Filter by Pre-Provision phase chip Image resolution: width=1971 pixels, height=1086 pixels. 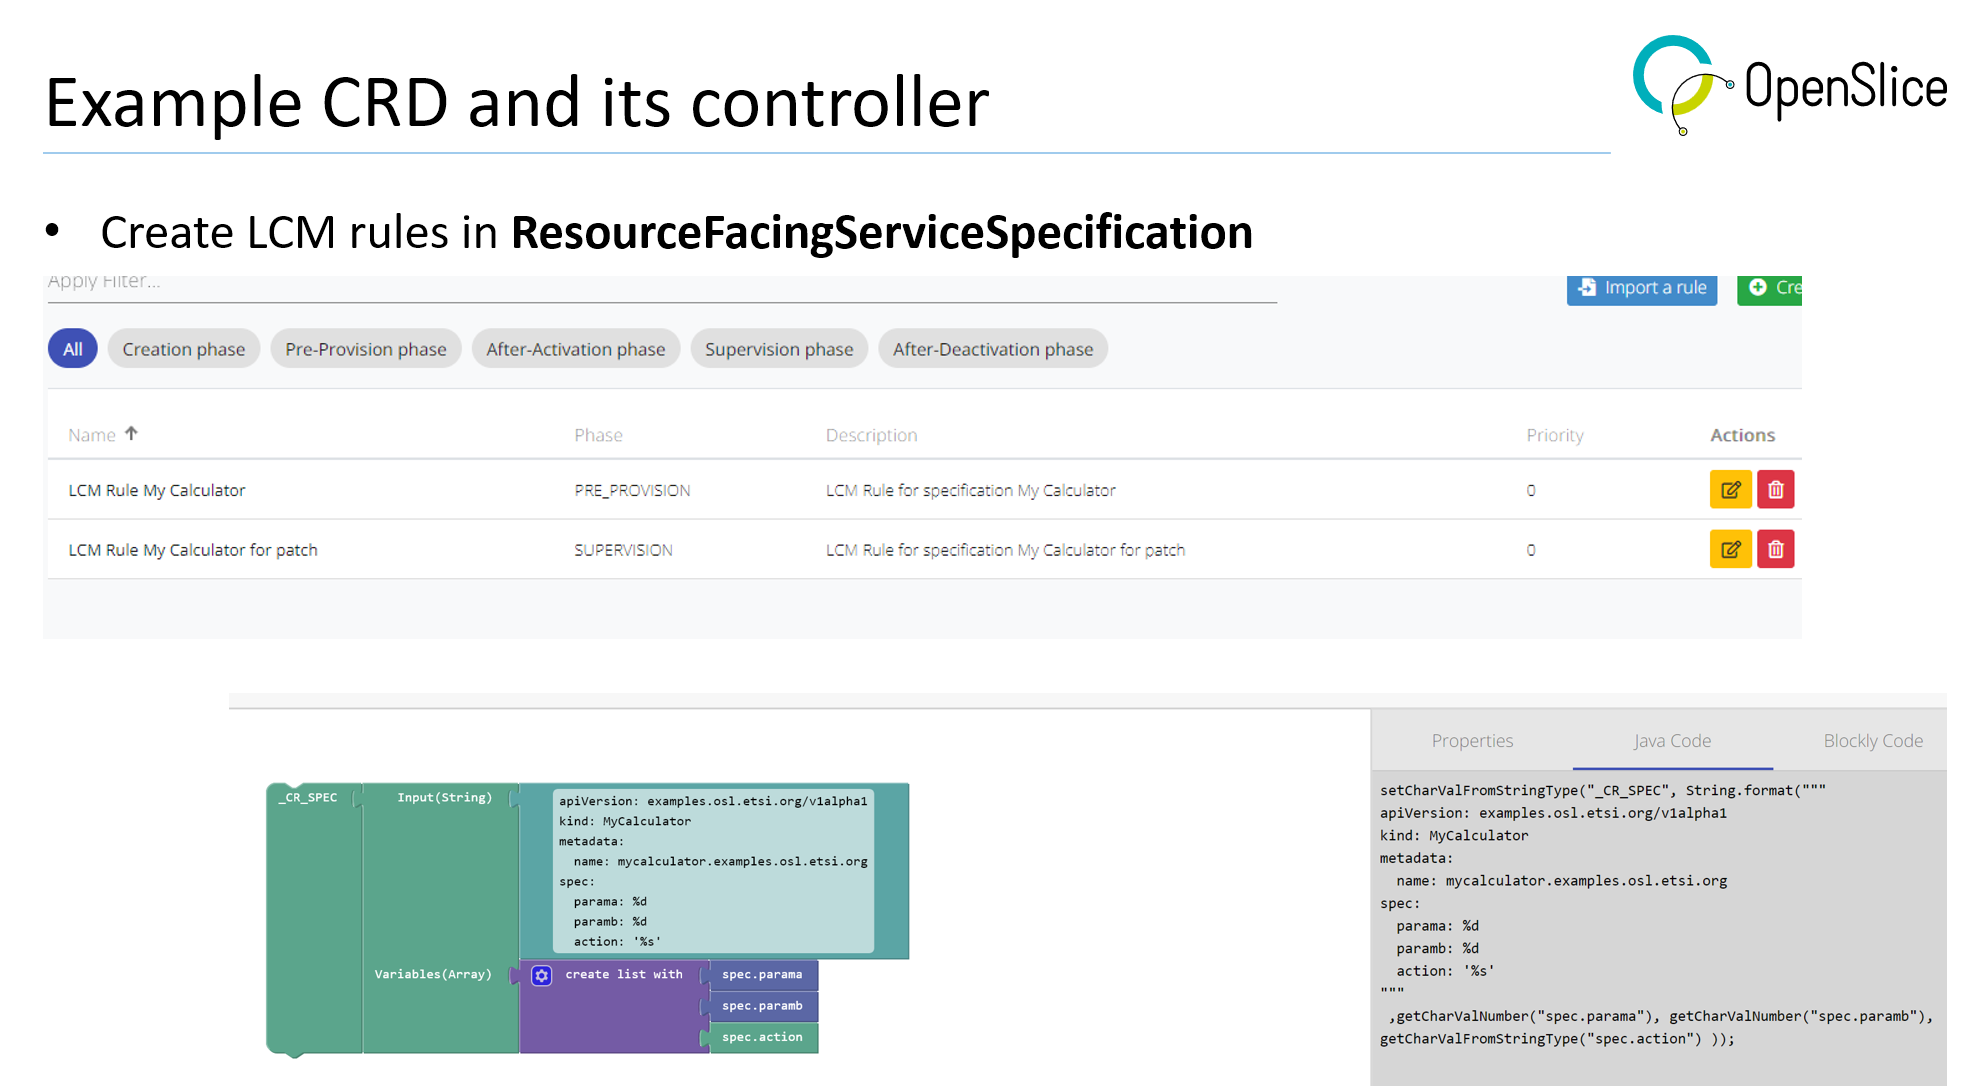365,349
